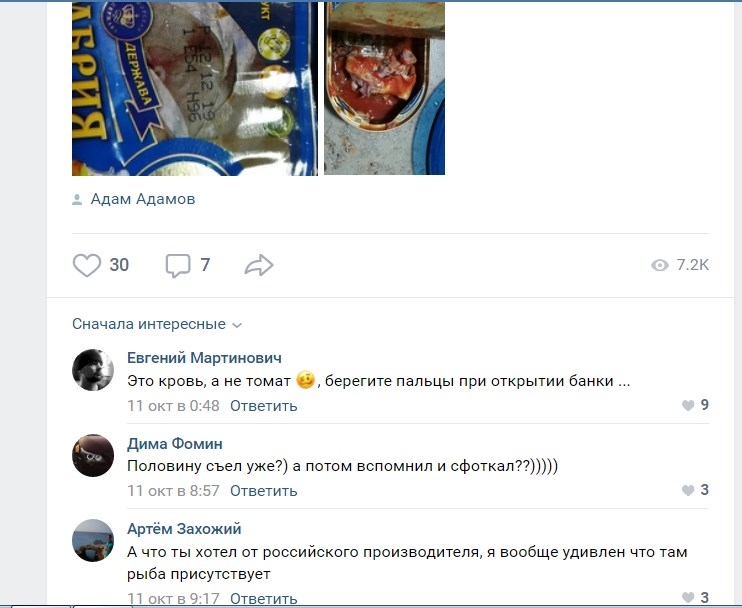This screenshot has height=608, width=742.
Task: Share the post with arrow icon
Action: tap(259, 265)
